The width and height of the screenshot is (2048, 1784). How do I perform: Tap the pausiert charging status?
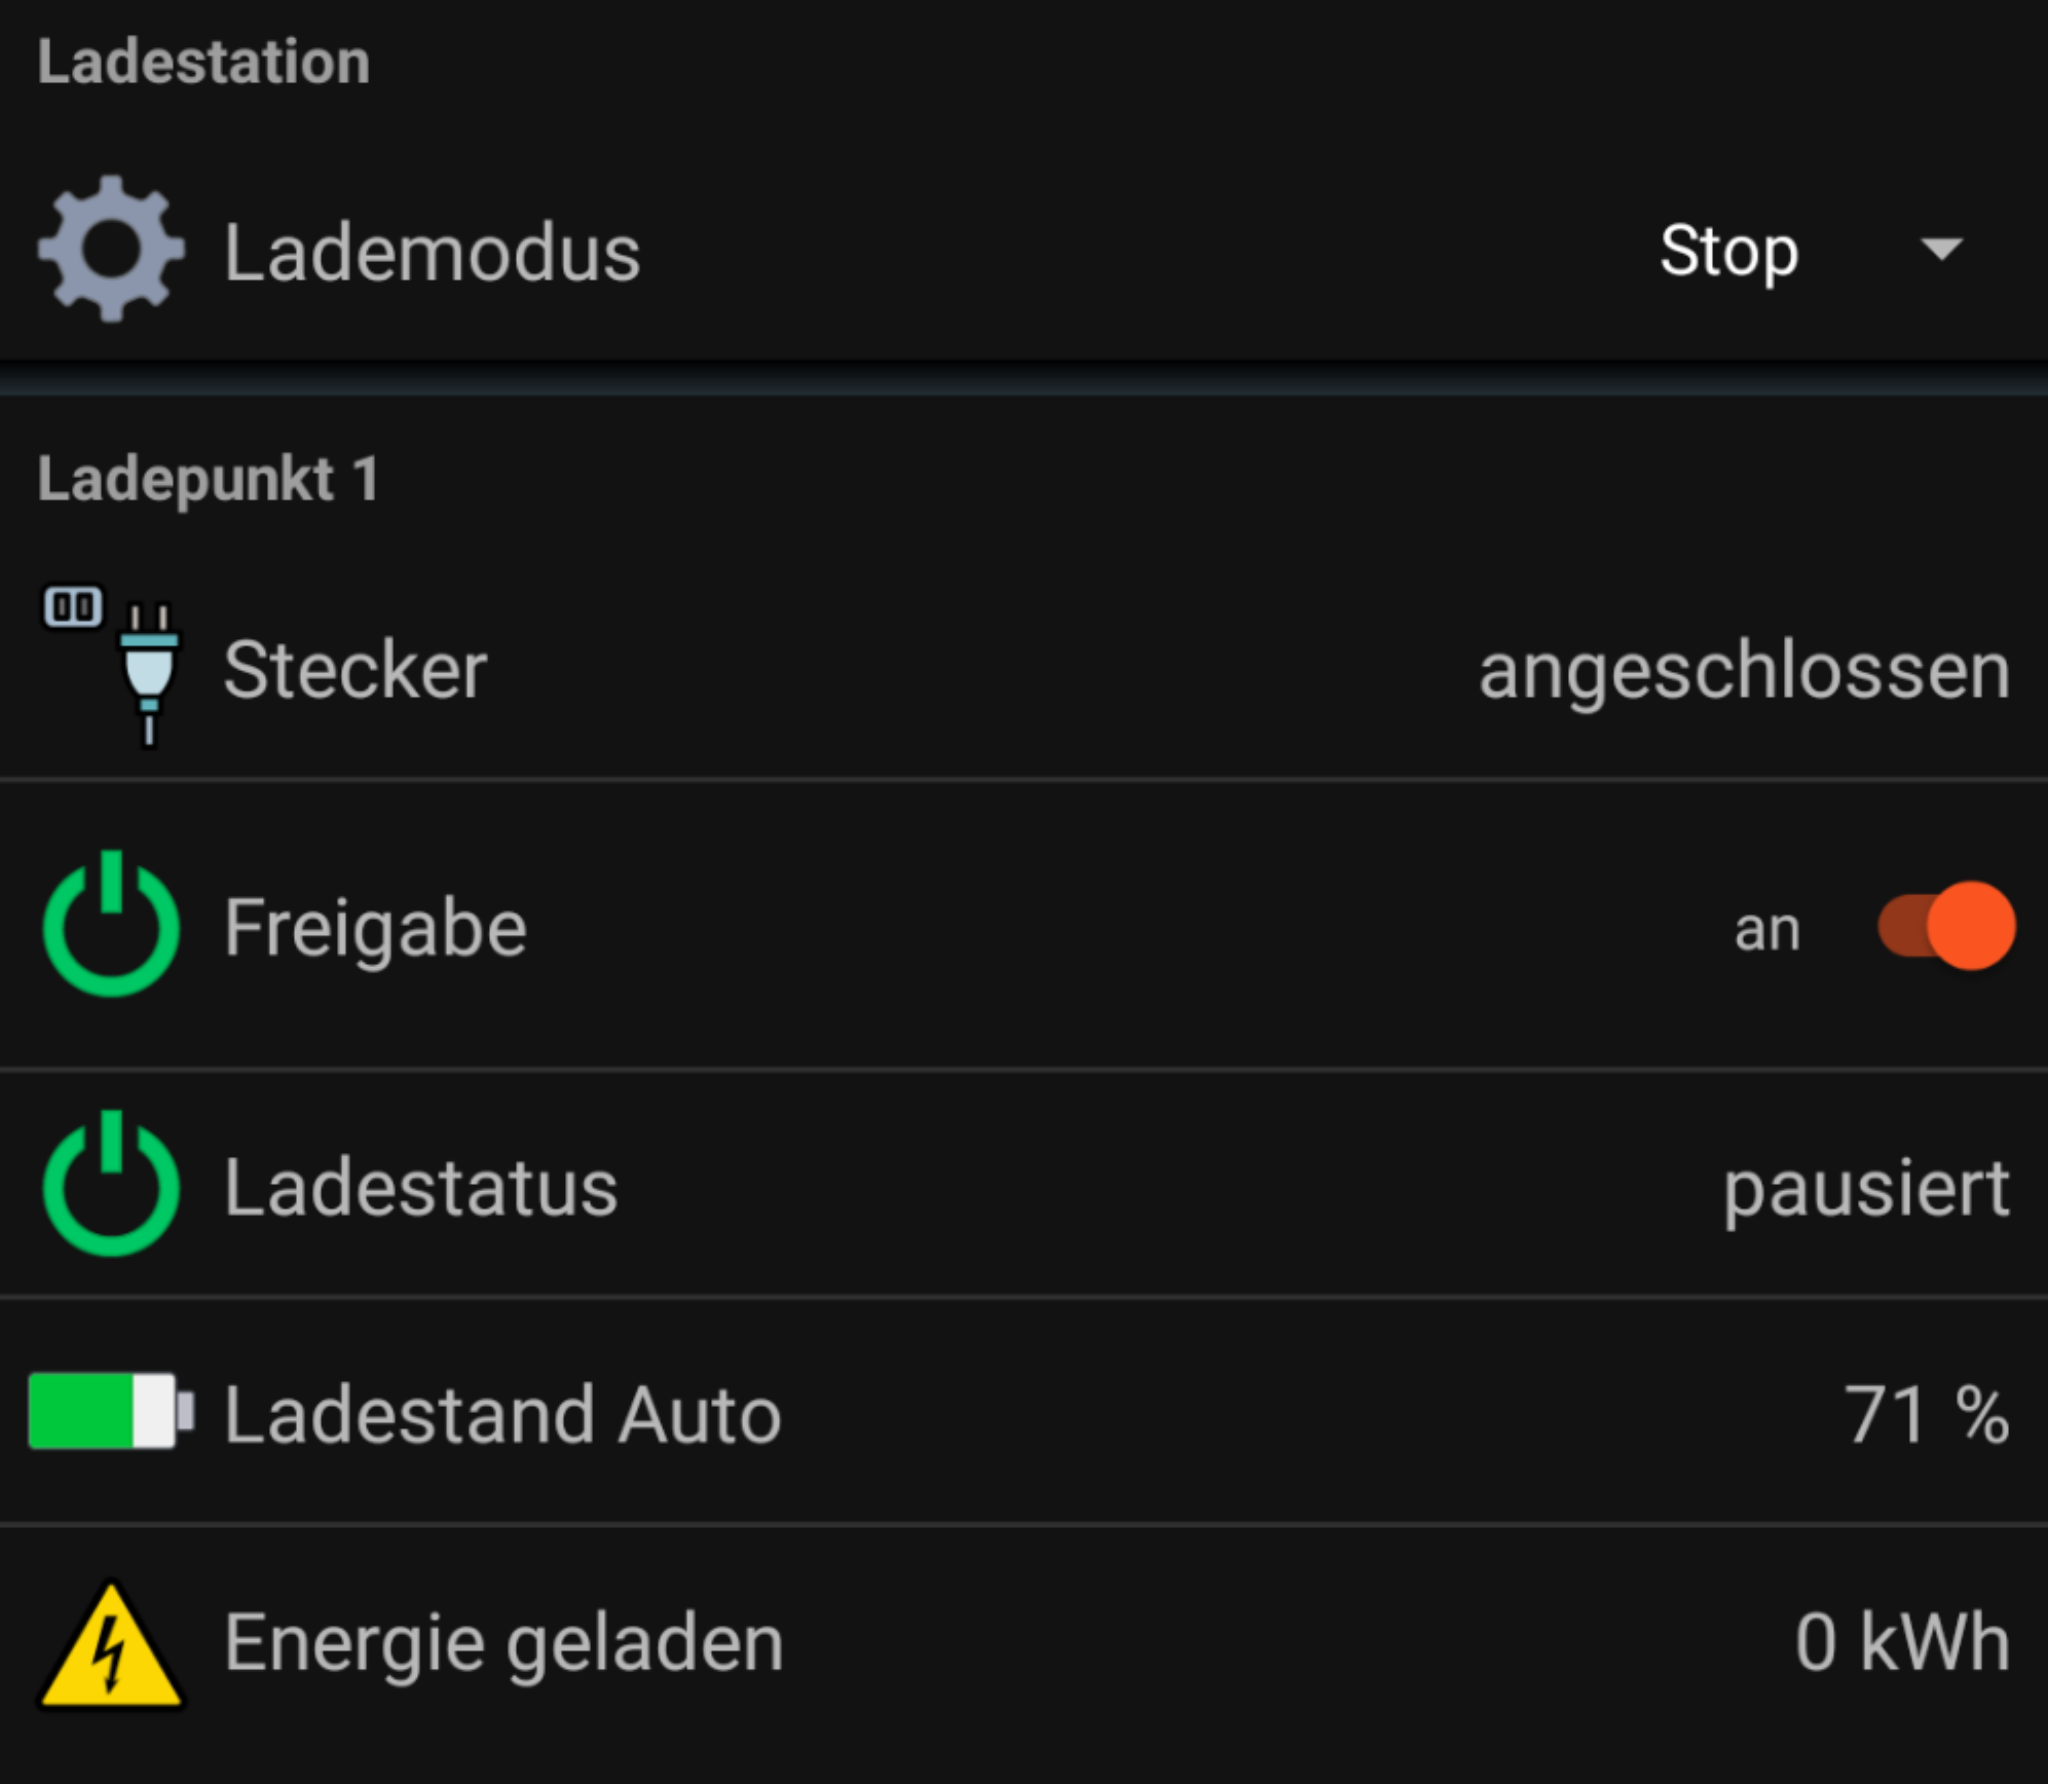[x=1866, y=1189]
